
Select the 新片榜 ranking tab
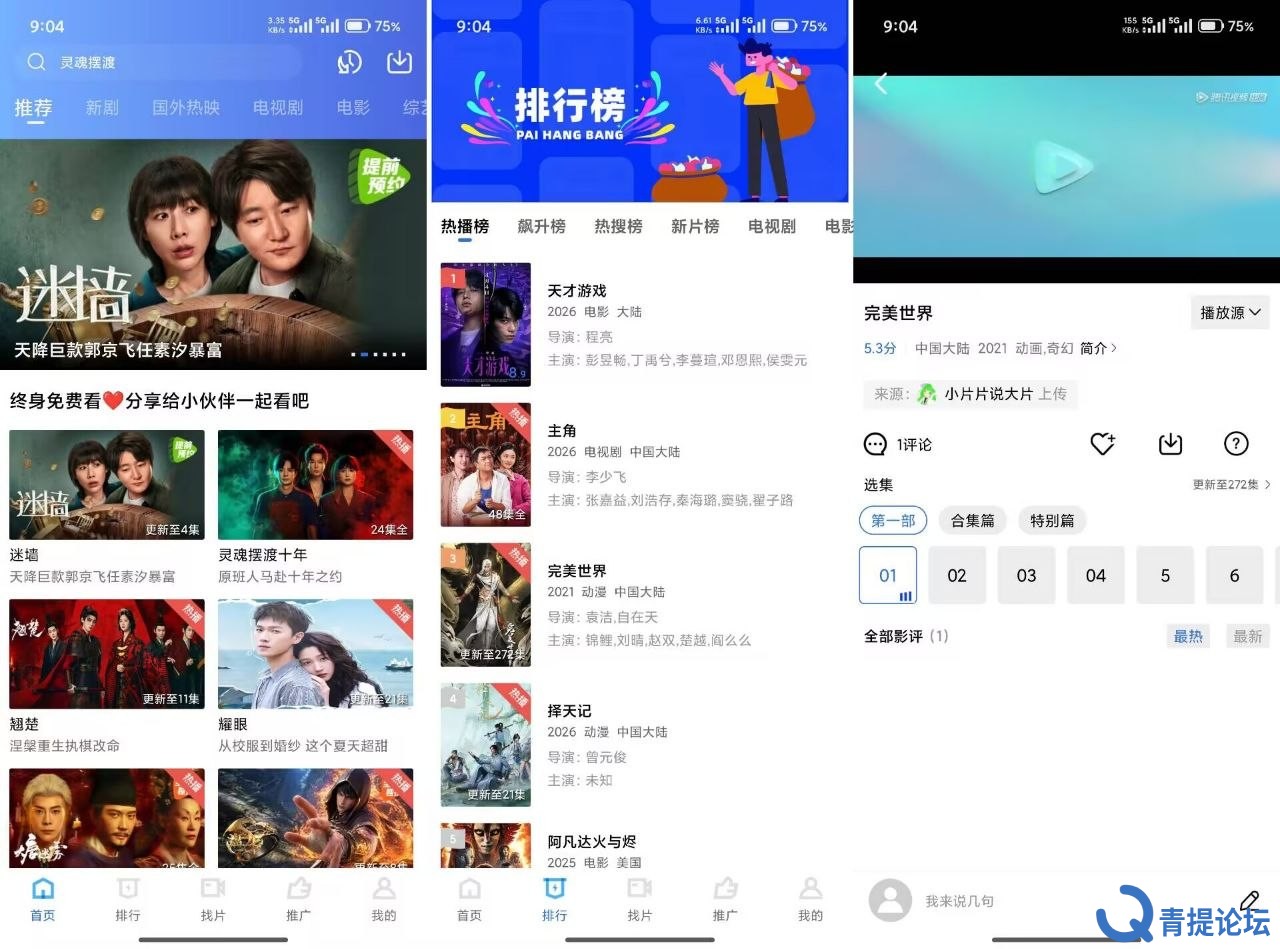(x=695, y=227)
